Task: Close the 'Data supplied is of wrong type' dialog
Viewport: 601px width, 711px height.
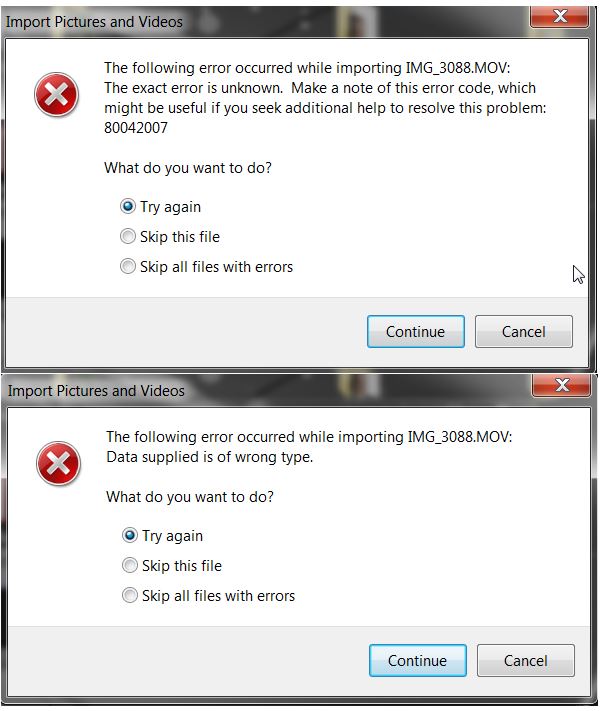Action: click(562, 385)
